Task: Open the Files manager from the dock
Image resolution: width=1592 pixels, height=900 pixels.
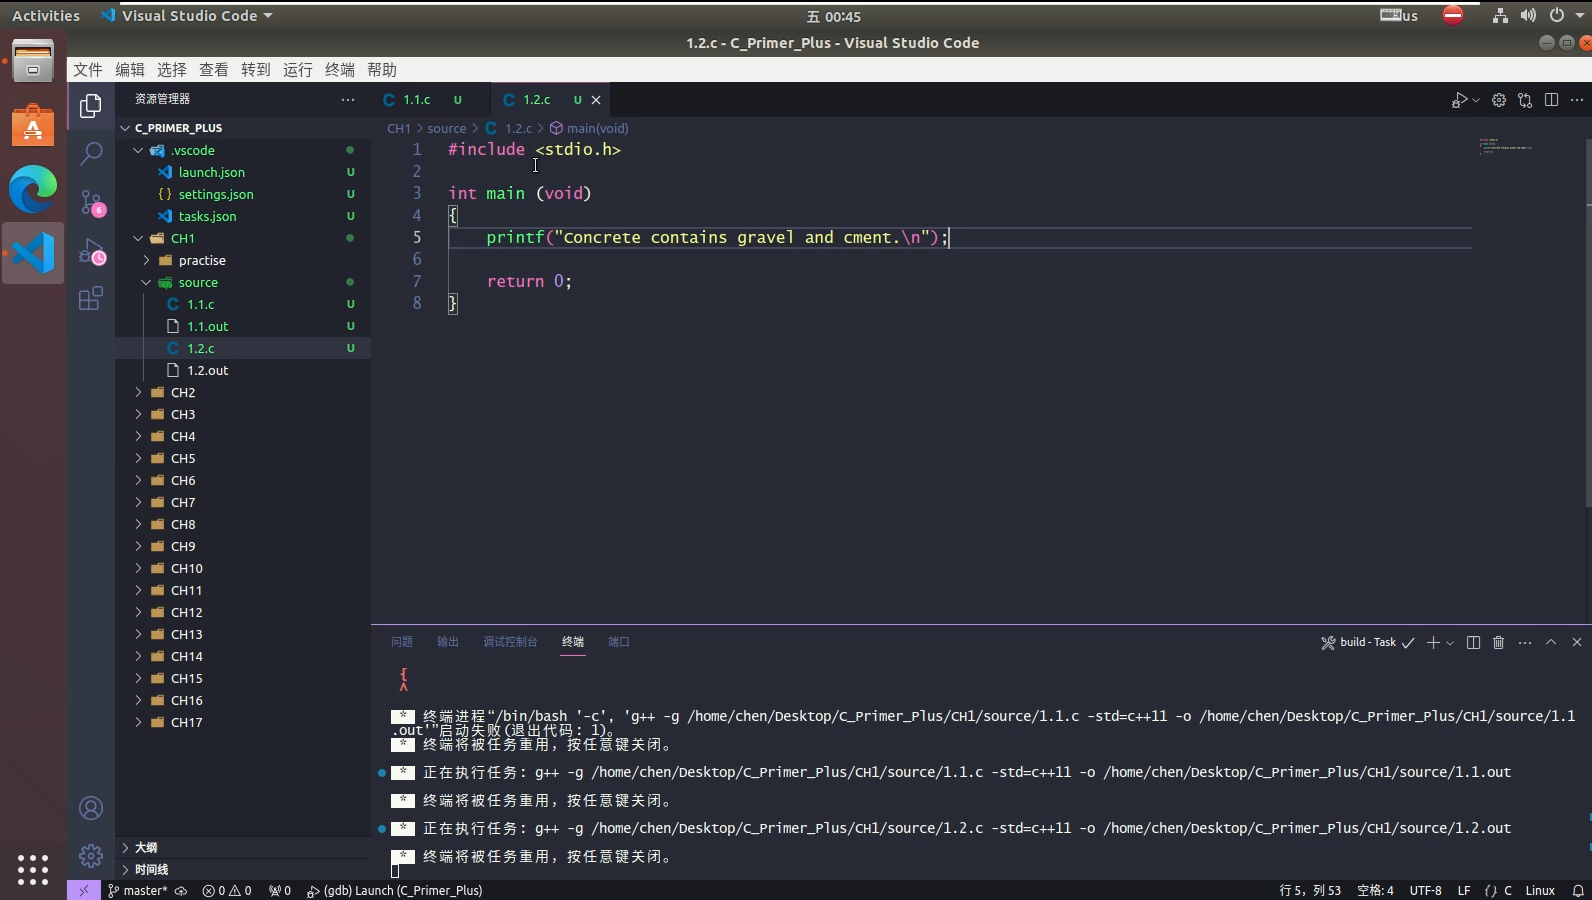Action: pos(33,61)
